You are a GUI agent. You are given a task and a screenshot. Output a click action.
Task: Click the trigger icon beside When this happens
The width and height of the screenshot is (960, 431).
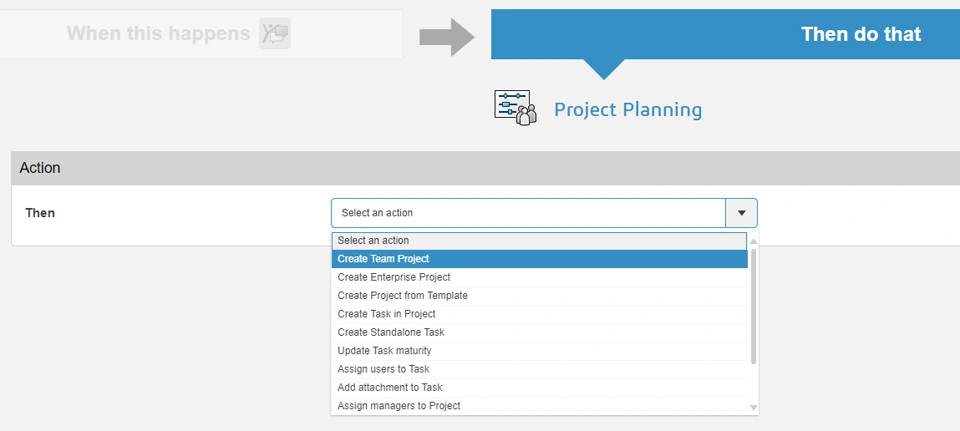pos(274,34)
